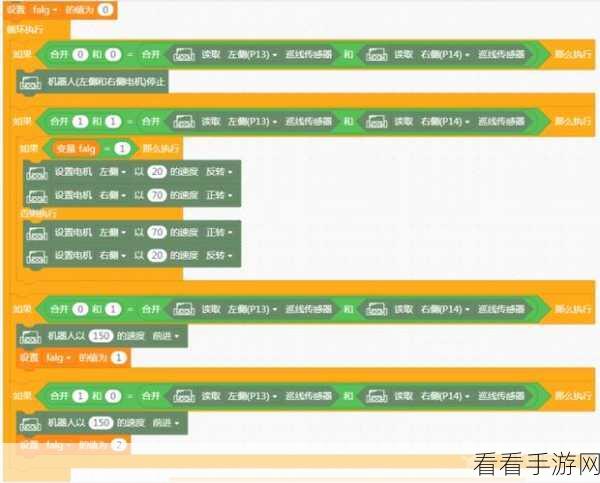Viewport: 600px width, 483px height.
Task: Open 左侧(P13) dropdown in 合并 0 和 1 row
Action: click(x=252, y=309)
